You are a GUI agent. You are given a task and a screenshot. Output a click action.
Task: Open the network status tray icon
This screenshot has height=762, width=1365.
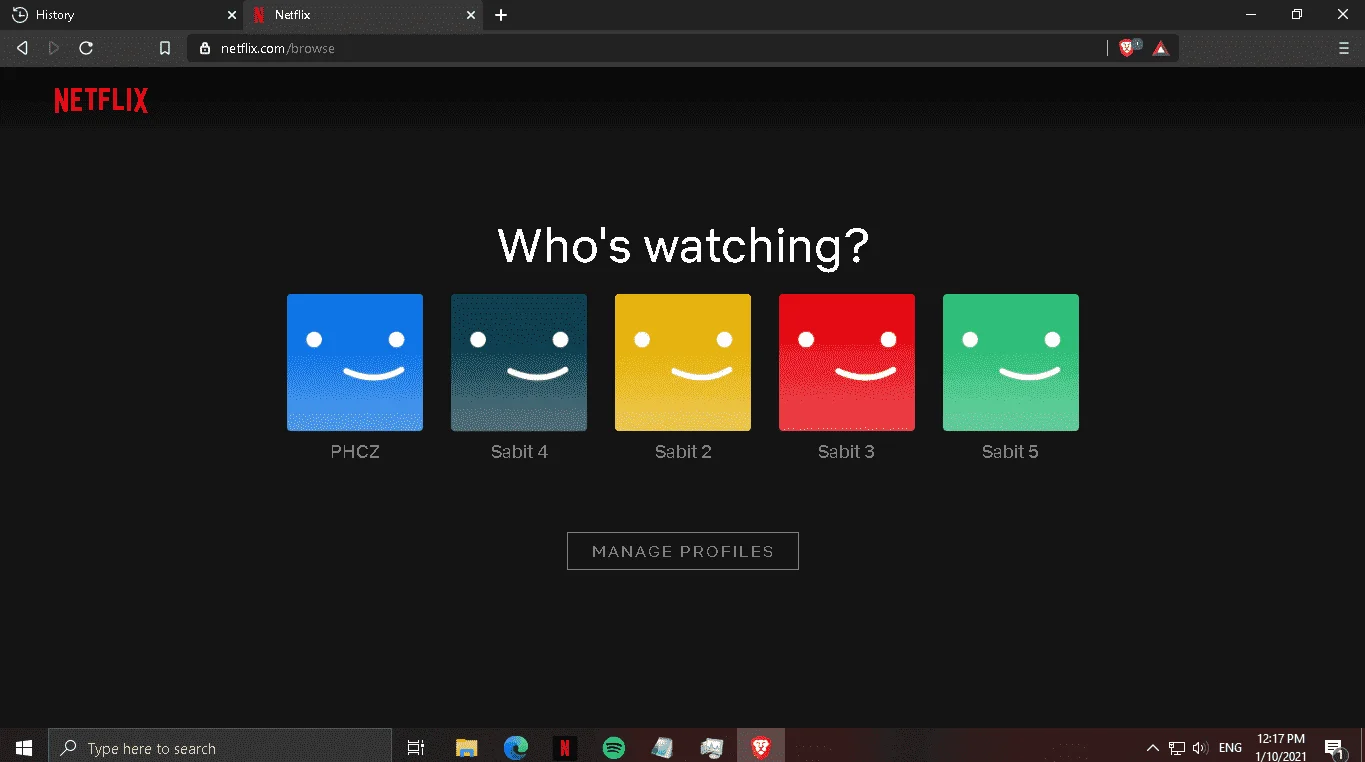[x=1177, y=748]
